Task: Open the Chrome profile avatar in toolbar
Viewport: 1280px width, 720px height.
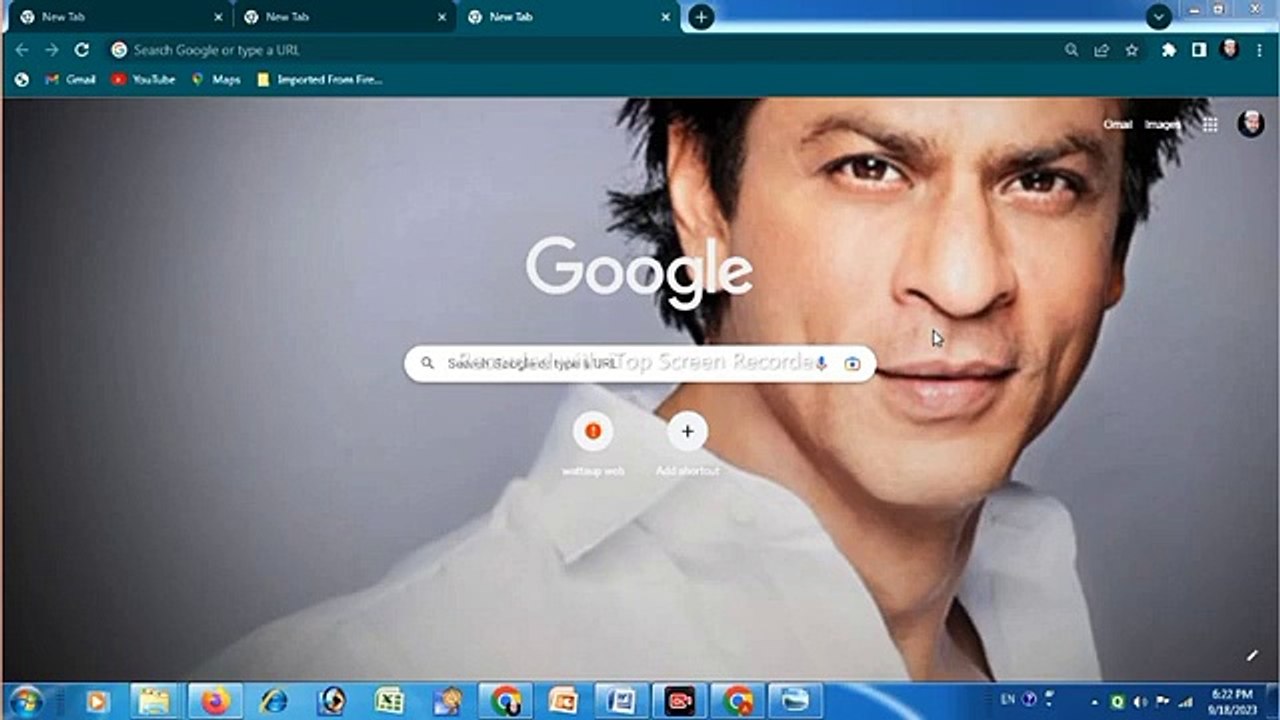Action: pyautogui.click(x=1230, y=50)
